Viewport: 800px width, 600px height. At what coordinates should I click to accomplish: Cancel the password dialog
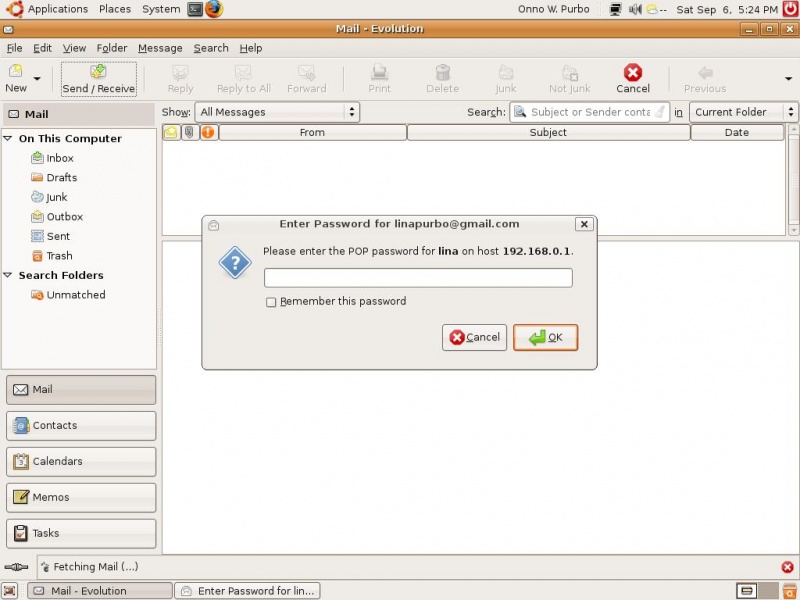[x=474, y=337]
